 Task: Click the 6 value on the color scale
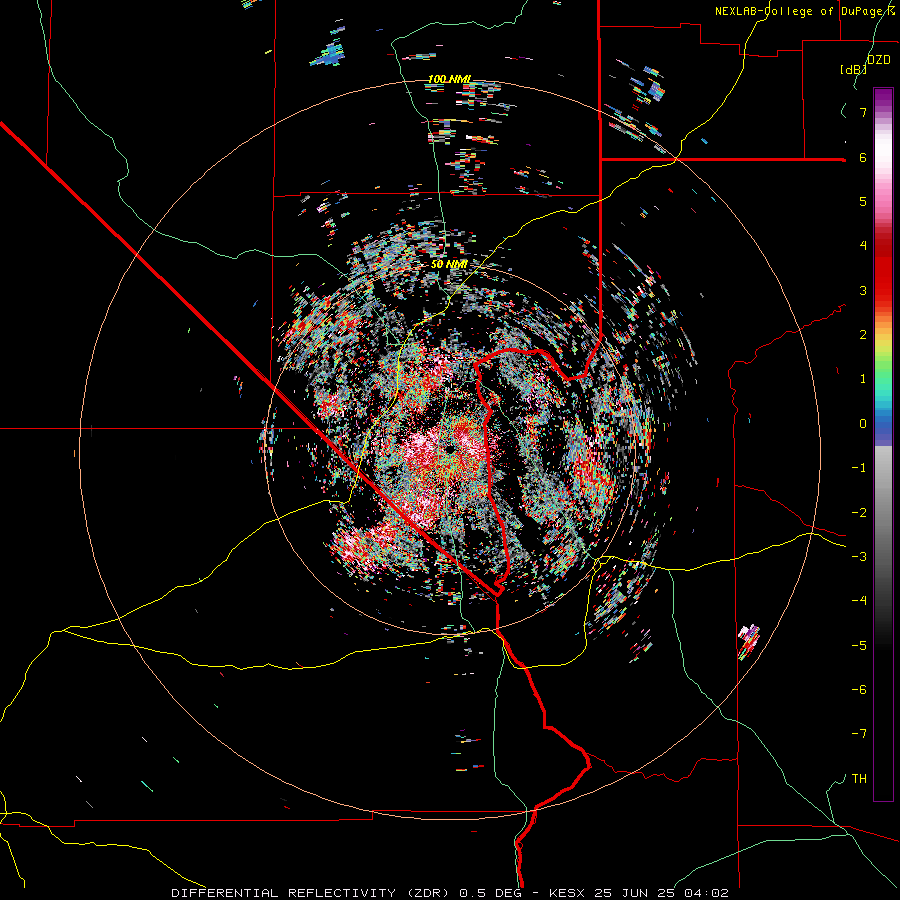coord(863,157)
